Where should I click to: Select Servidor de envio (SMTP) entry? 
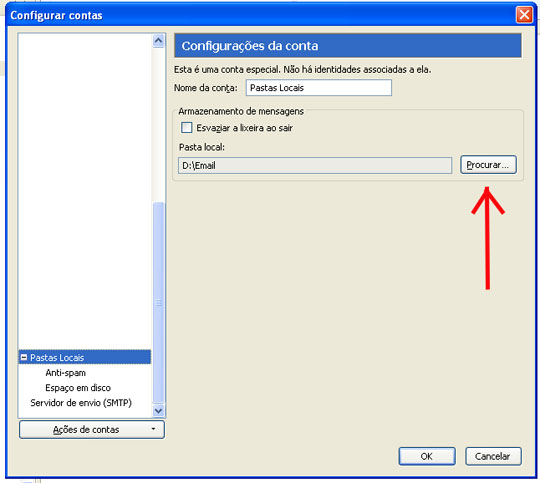click(x=81, y=403)
